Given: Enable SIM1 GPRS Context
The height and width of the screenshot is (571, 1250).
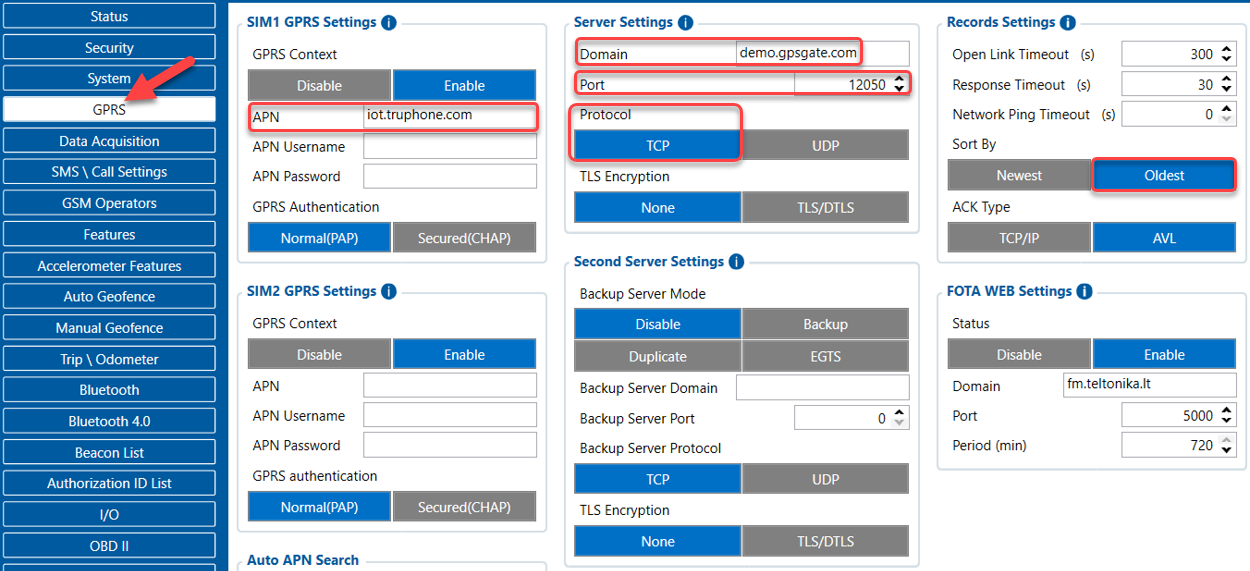Looking at the screenshot, I should (464, 85).
